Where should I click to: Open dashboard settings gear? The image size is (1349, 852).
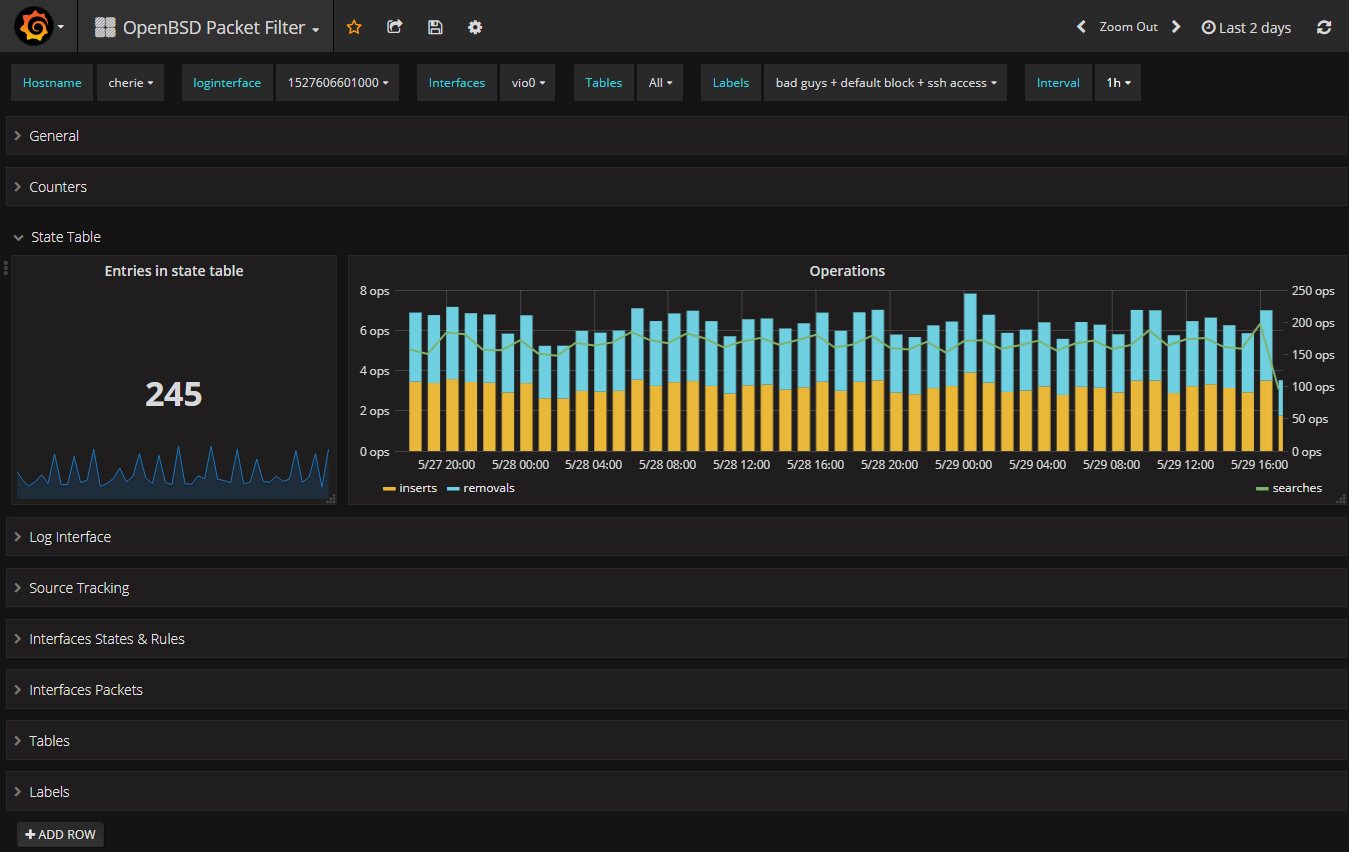click(x=475, y=27)
